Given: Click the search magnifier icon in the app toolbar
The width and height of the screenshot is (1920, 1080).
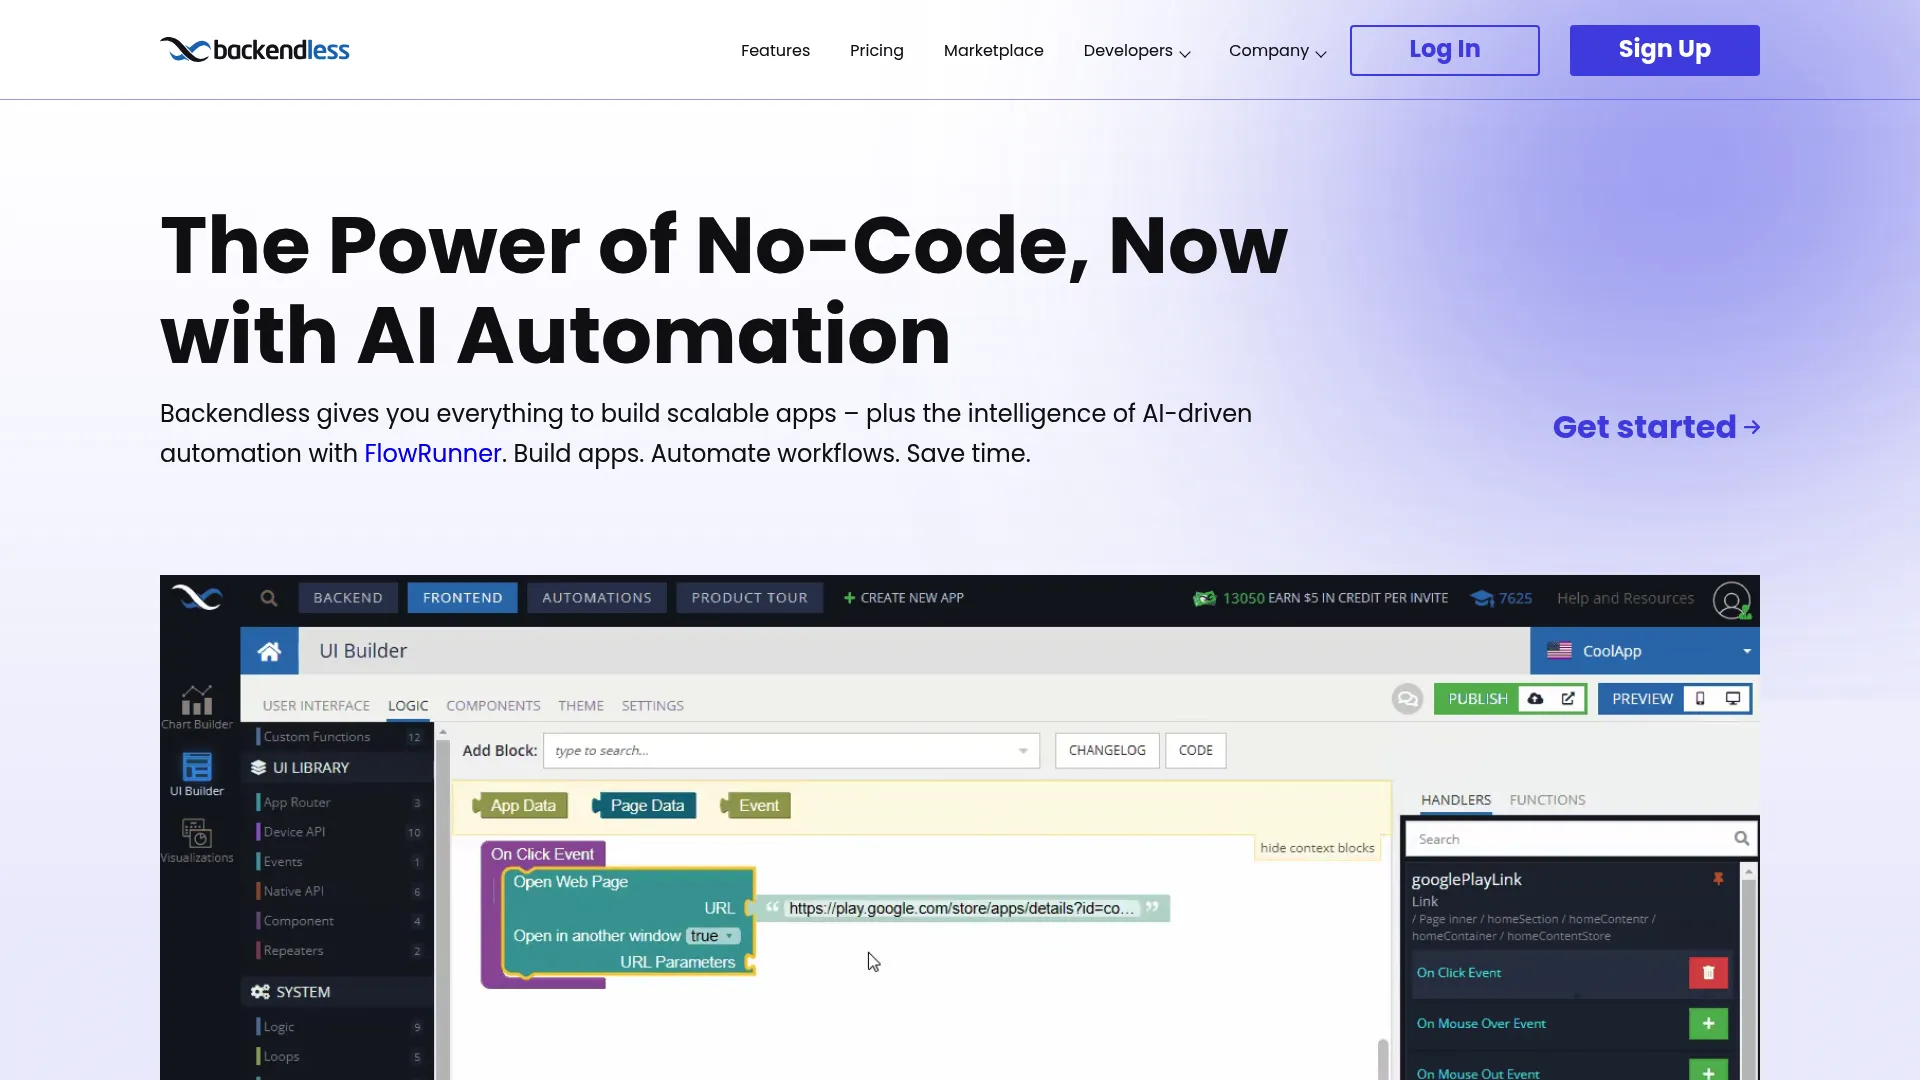Looking at the screenshot, I should pyautogui.click(x=268, y=598).
